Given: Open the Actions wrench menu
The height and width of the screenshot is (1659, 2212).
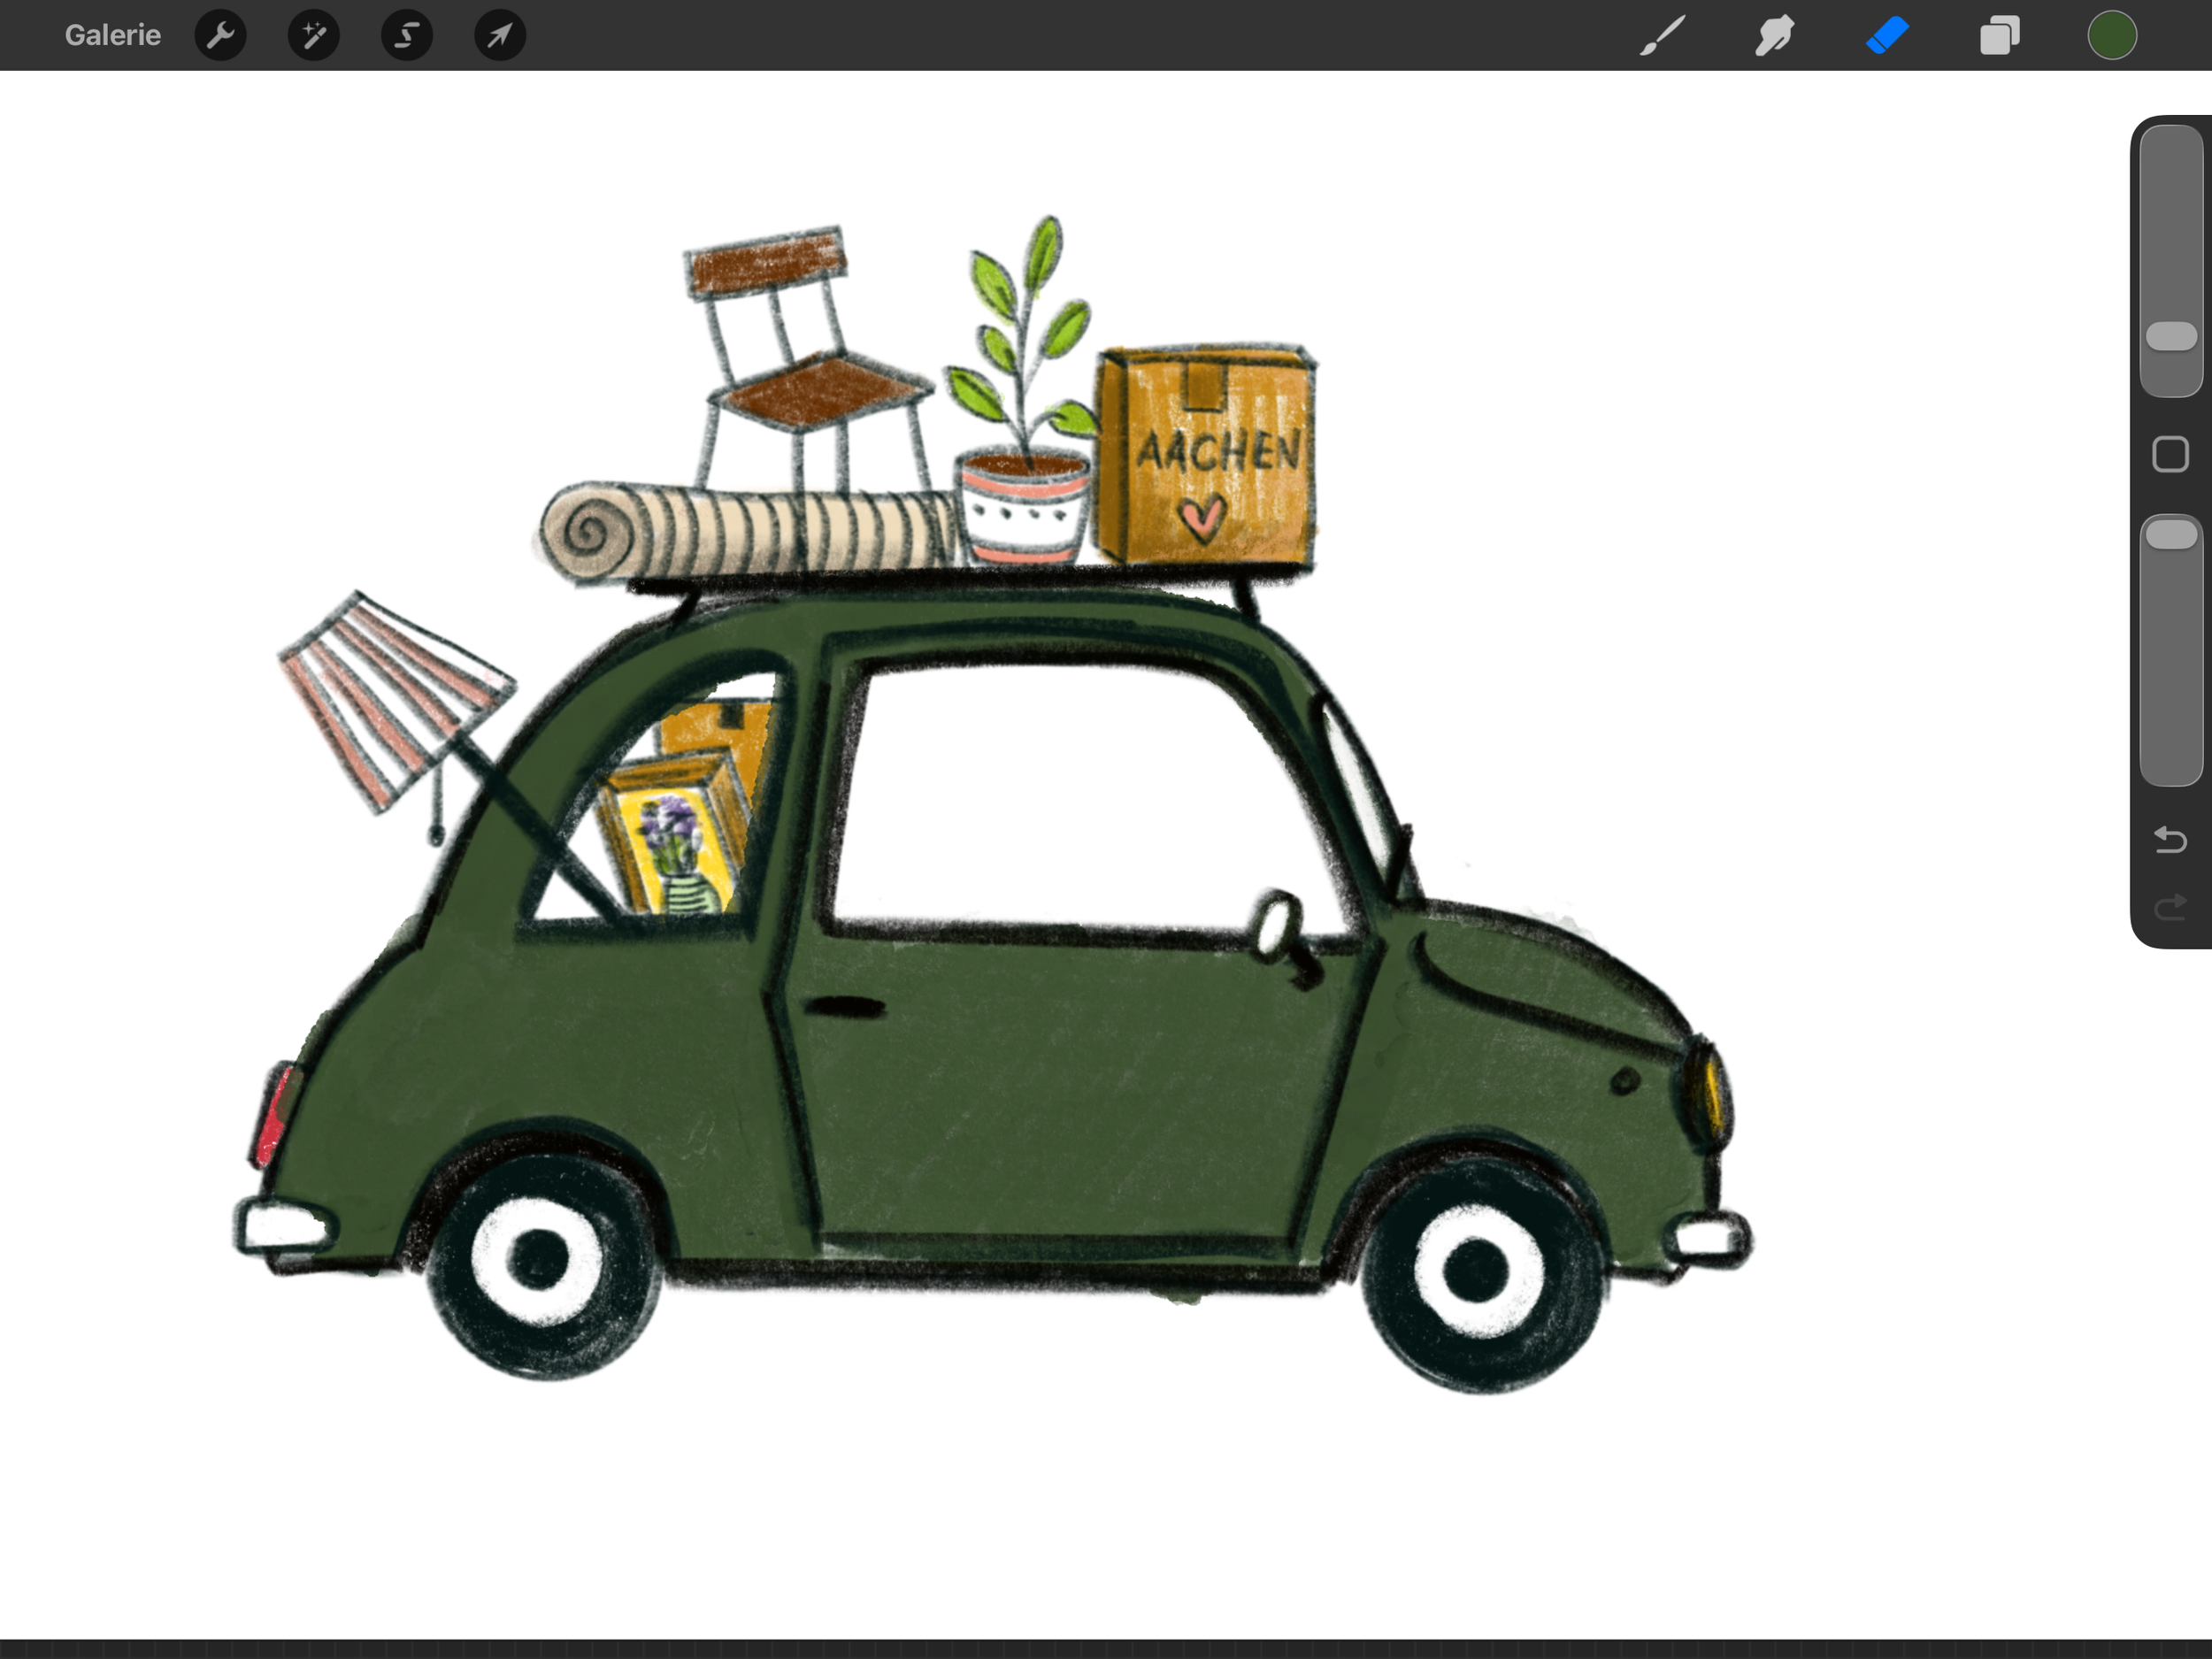Looking at the screenshot, I should coord(220,35).
